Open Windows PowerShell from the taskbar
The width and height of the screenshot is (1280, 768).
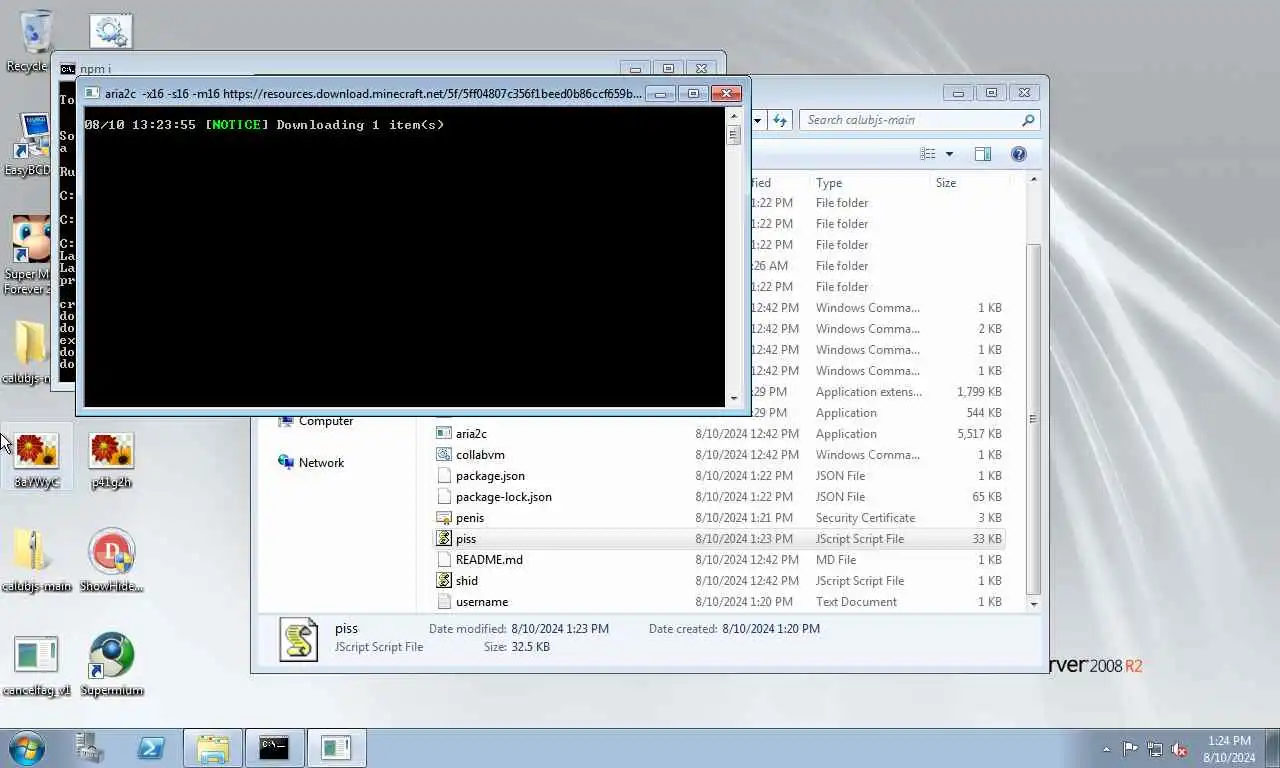pyautogui.click(x=151, y=748)
